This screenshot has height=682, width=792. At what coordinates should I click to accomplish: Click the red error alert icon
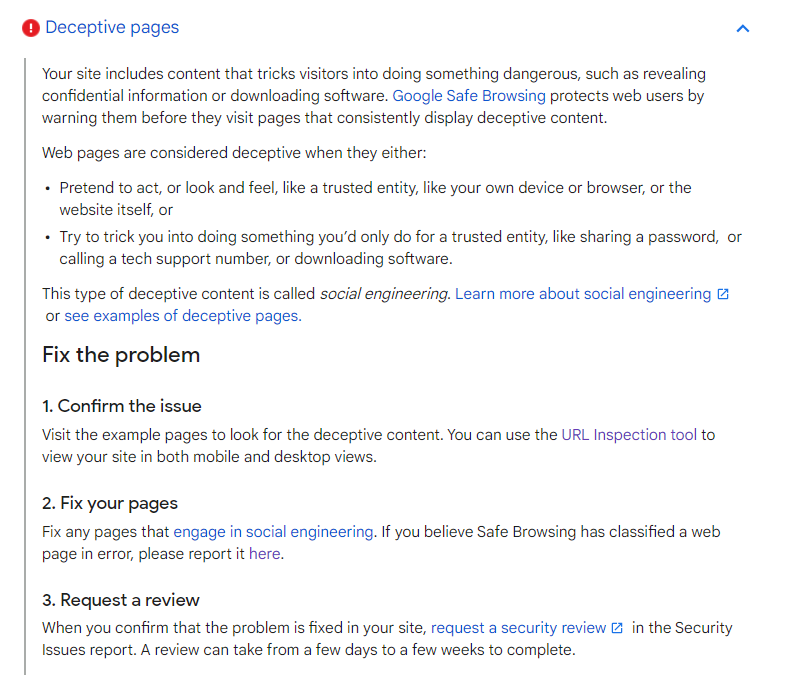(x=31, y=28)
